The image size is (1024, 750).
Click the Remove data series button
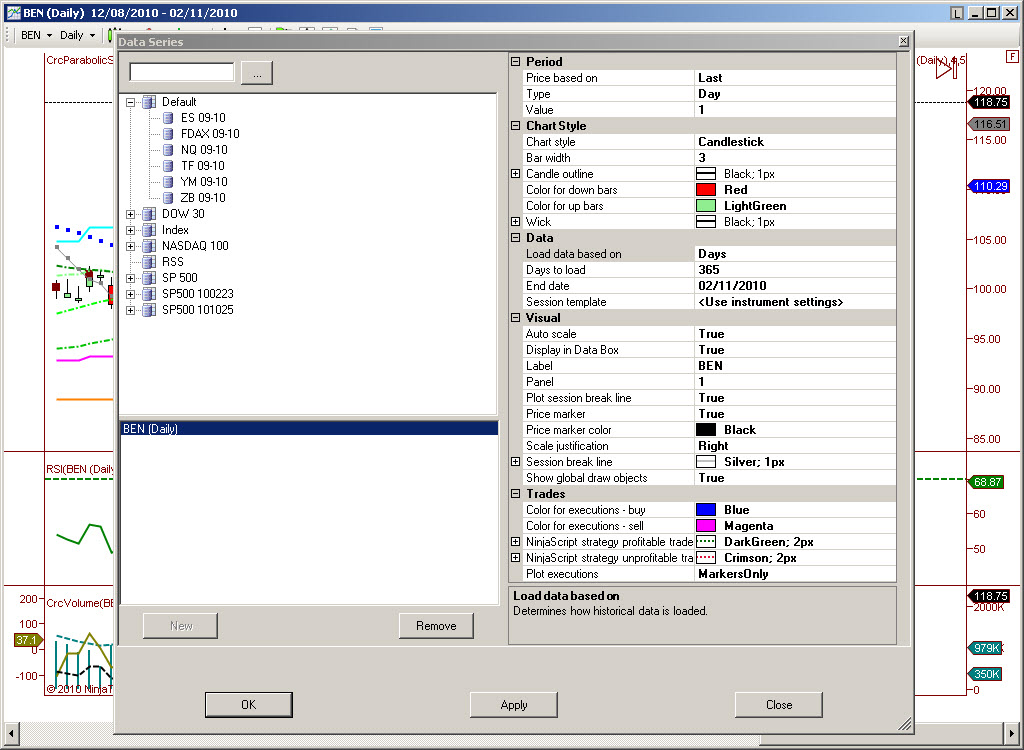(x=436, y=626)
